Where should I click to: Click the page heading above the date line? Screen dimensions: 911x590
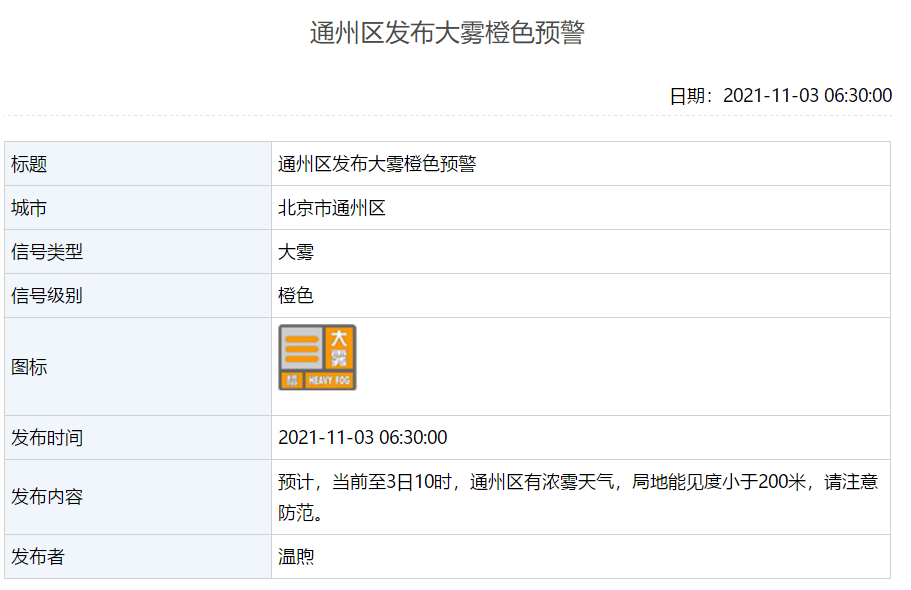pos(447,32)
